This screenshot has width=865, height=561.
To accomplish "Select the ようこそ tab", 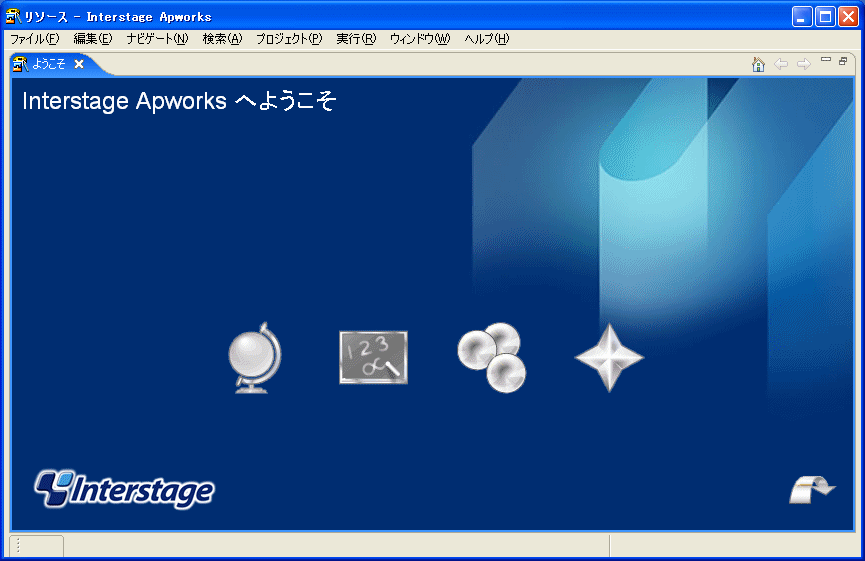I will point(49,64).
